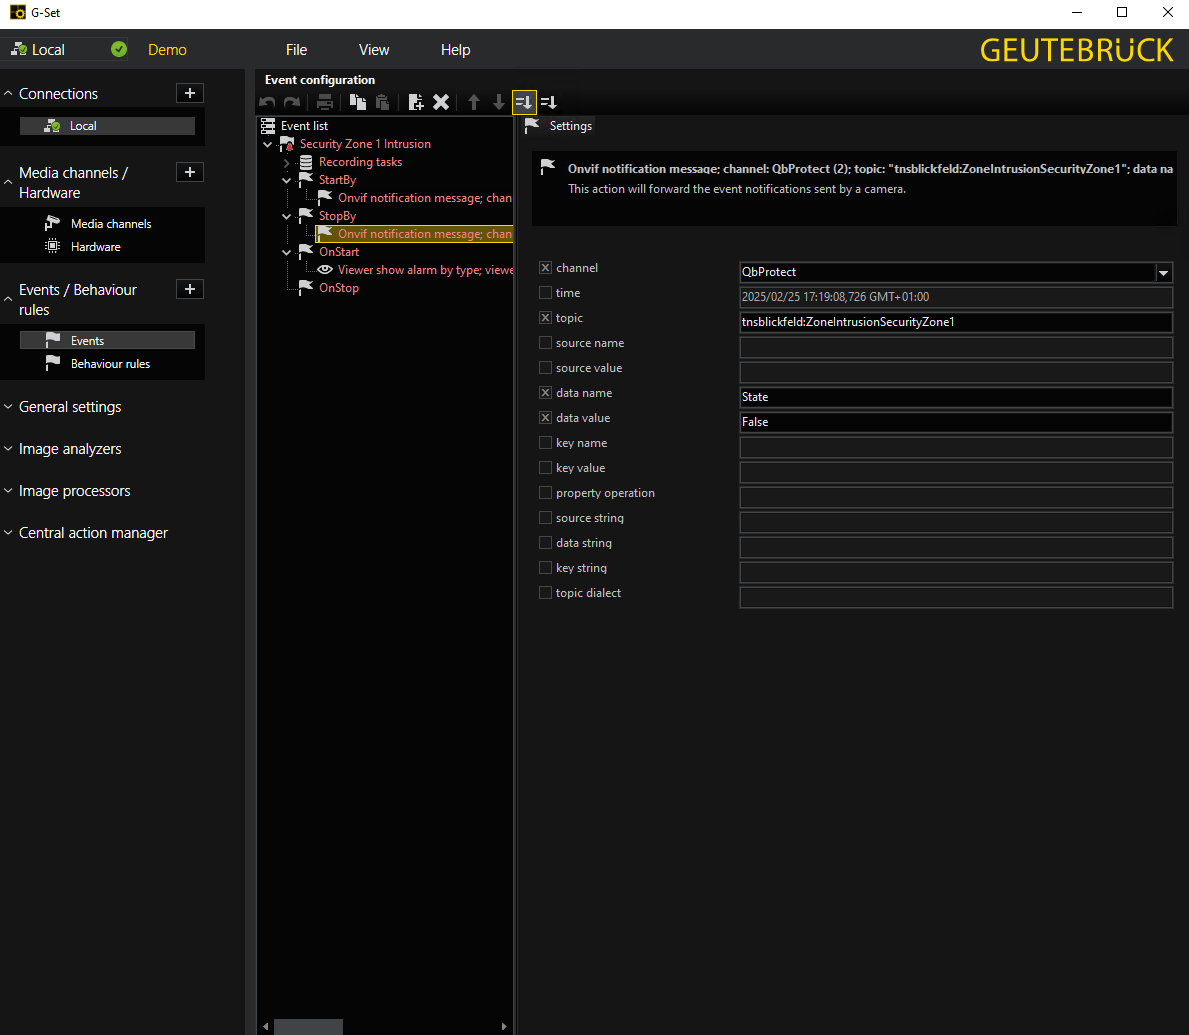Click the Move up arrow icon
The image size is (1189, 1035).
tap(474, 102)
